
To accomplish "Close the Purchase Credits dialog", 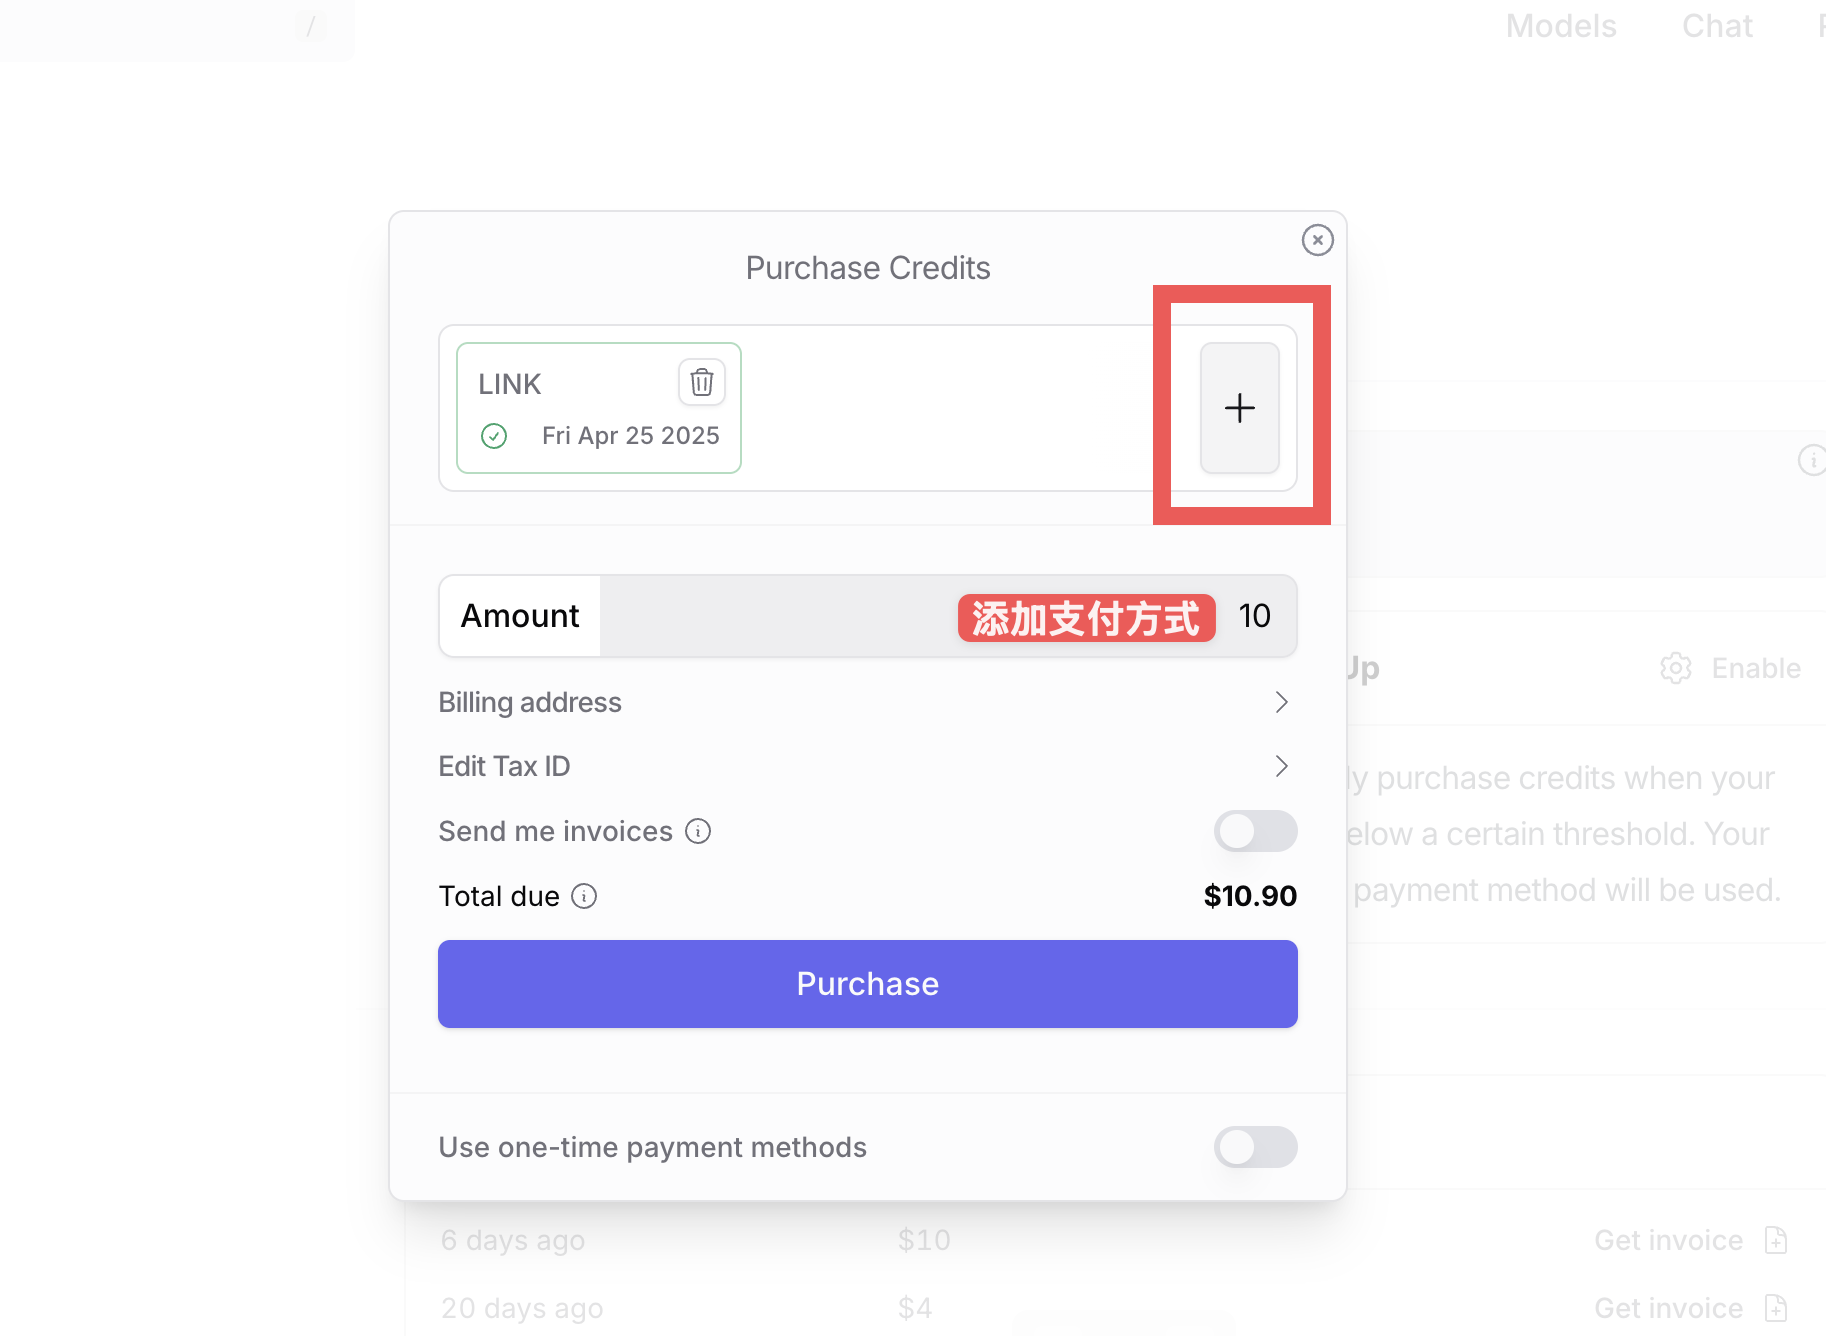I will pos(1317,240).
